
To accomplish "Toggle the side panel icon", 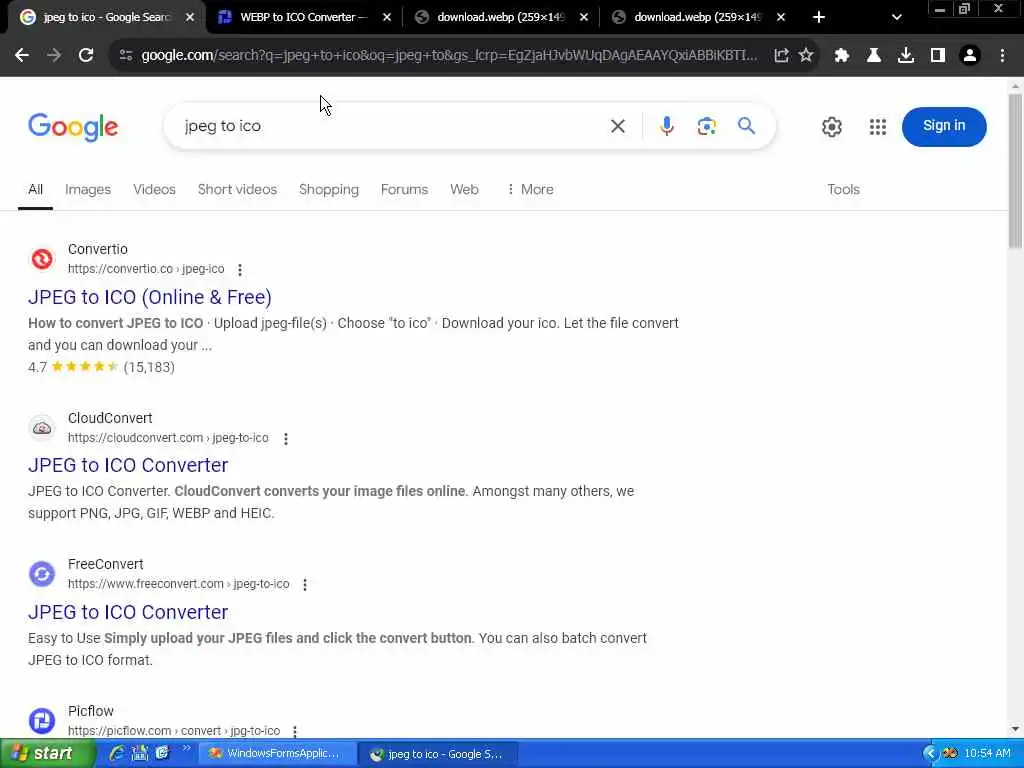I will [938, 56].
